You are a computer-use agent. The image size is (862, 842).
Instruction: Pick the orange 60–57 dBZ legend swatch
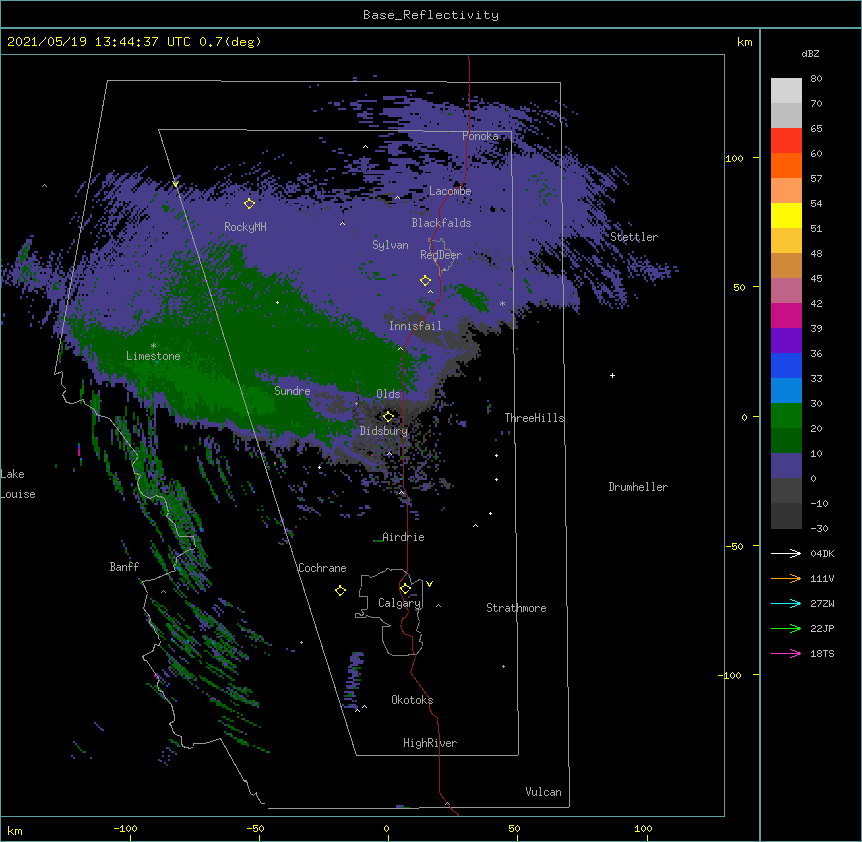[786, 165]
